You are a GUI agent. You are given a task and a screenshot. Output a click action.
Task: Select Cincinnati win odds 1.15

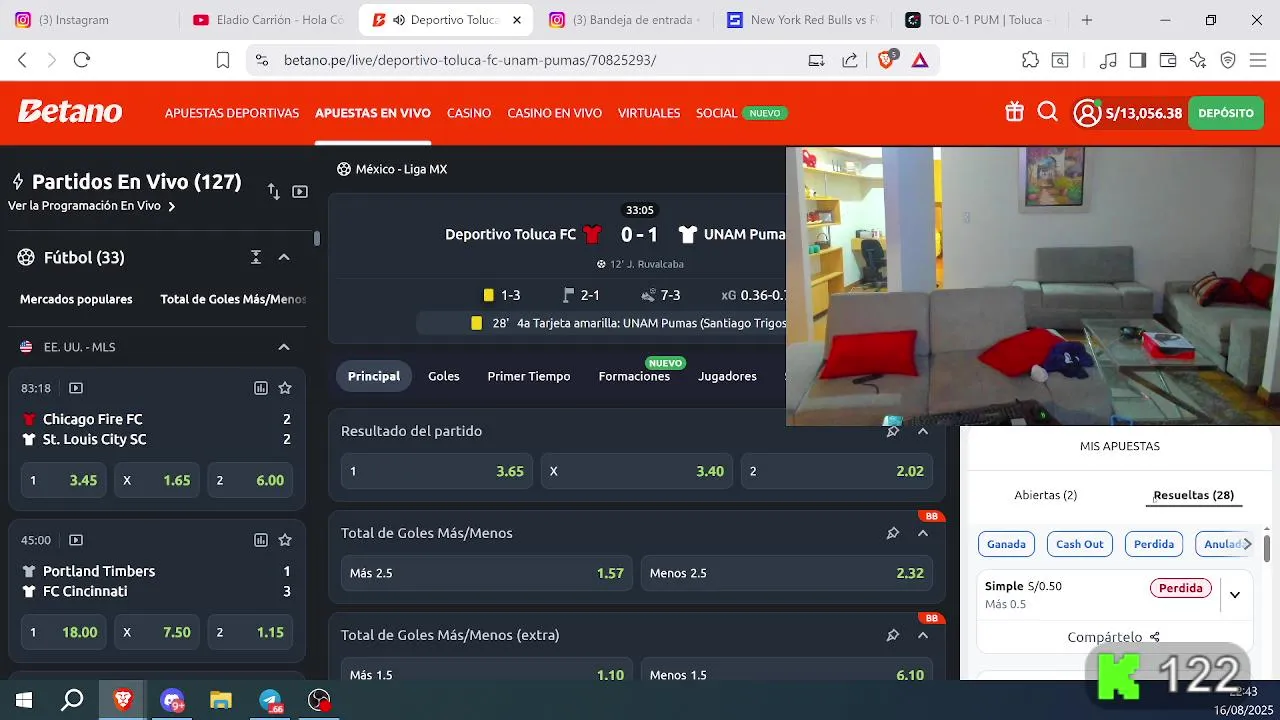(x=250, y=632)
